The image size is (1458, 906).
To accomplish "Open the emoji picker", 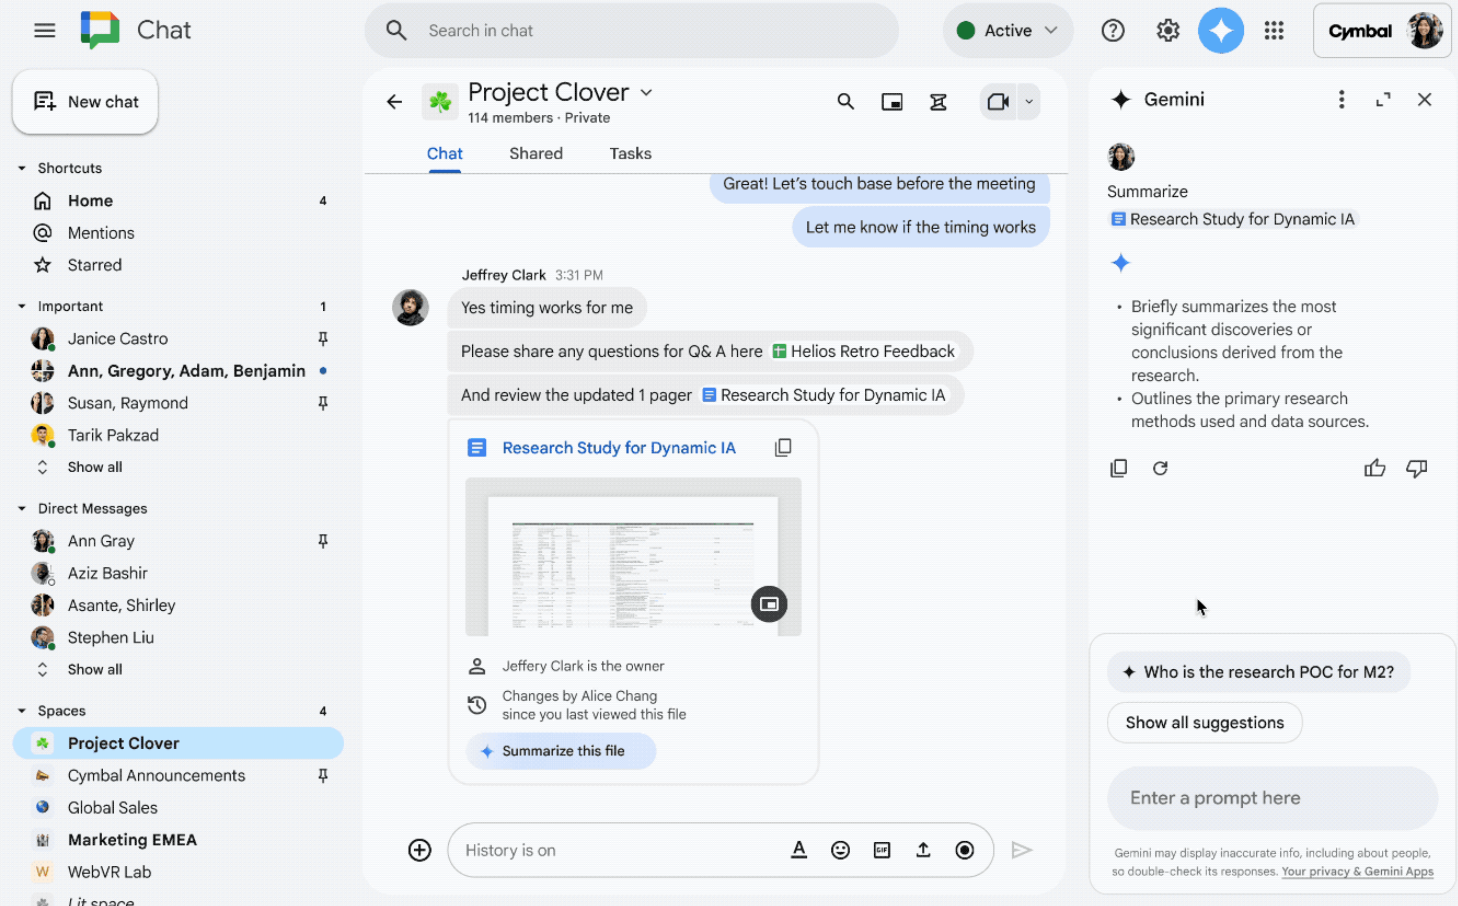I will [x=840, y=850].
